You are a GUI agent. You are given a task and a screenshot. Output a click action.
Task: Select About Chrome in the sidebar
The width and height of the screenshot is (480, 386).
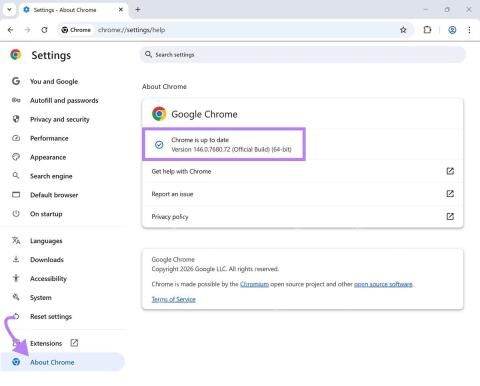click(x=62, y=362)
